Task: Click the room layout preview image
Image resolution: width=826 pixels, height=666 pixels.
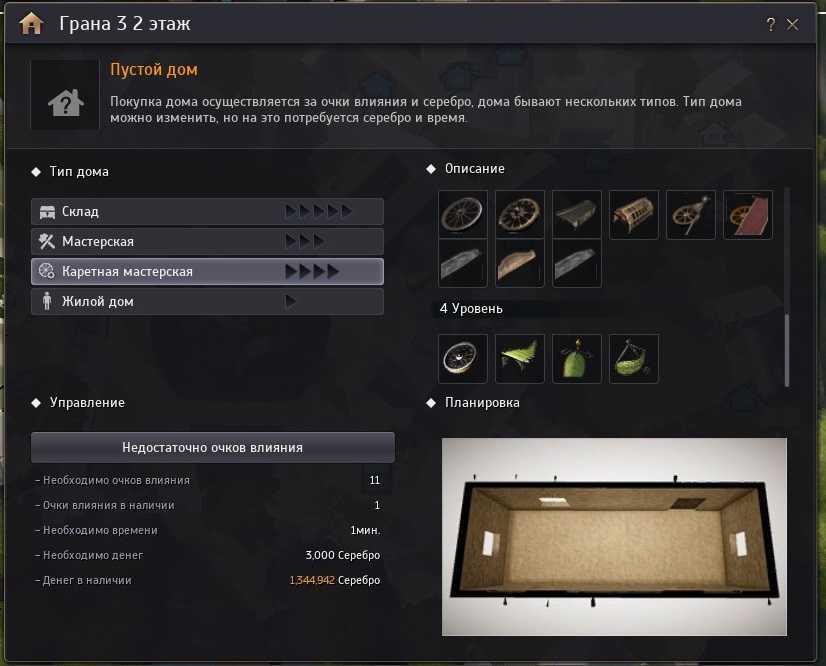Action: pos(614,537)
